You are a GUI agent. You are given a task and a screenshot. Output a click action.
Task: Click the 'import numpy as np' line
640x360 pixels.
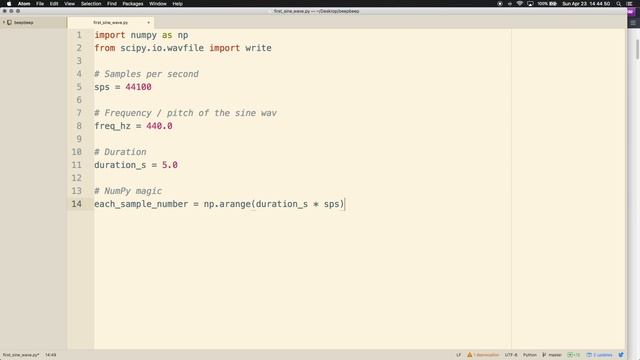click(141, 35)
